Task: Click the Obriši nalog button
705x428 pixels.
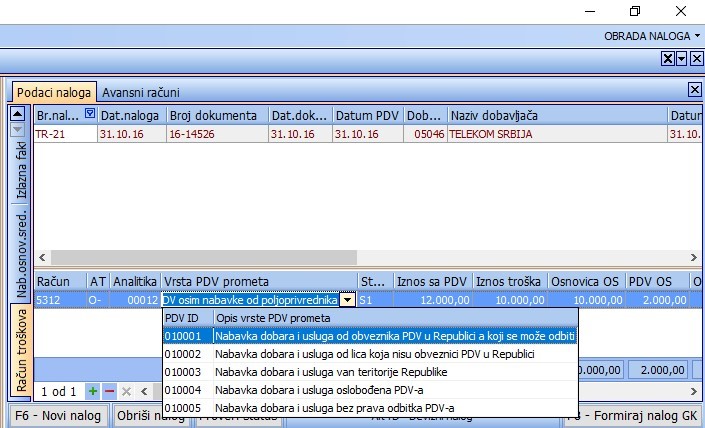Action: [149, 416]
